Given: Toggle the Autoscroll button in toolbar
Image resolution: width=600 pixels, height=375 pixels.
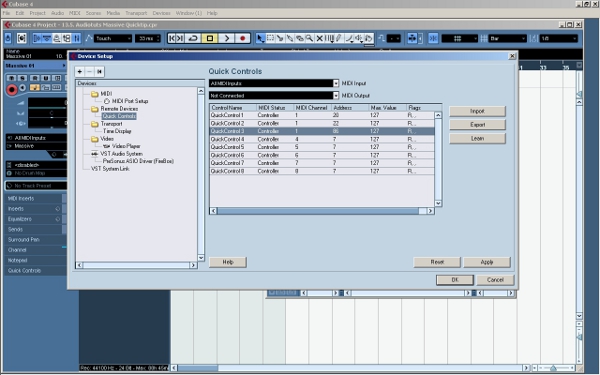Looking at the screenshot, I should tap(411, 38).
